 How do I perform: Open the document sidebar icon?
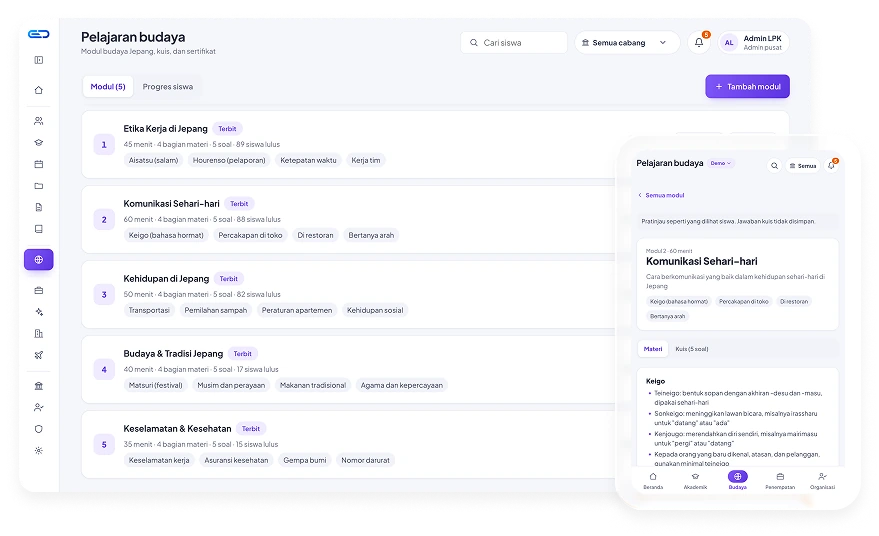coord(39,207)
